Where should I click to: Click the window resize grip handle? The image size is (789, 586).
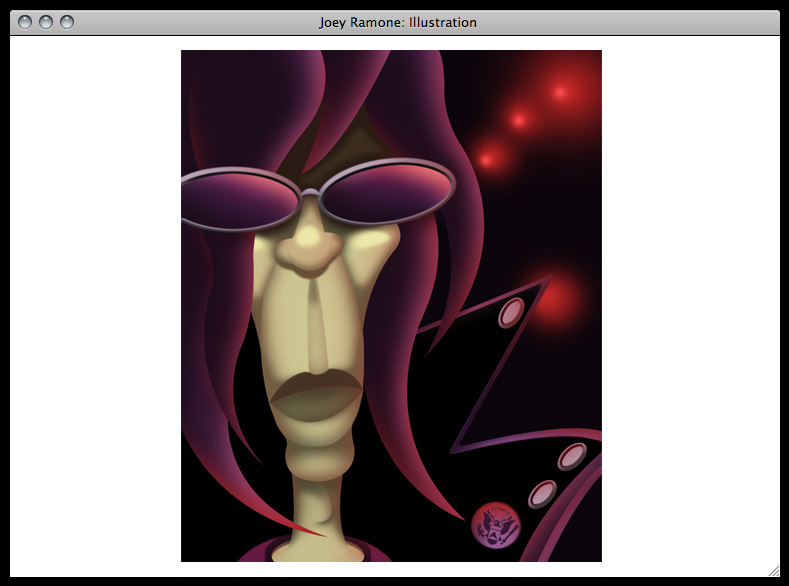pos(773,570)
